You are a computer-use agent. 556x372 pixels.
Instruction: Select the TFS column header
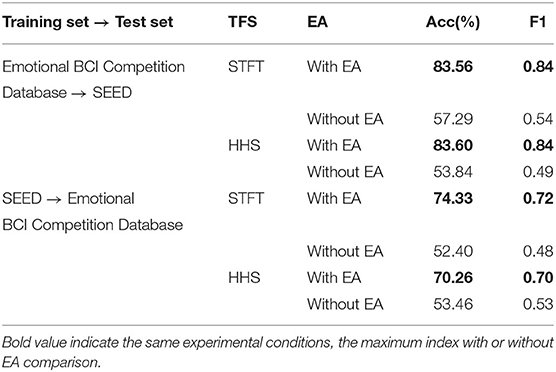pos(243,22)
